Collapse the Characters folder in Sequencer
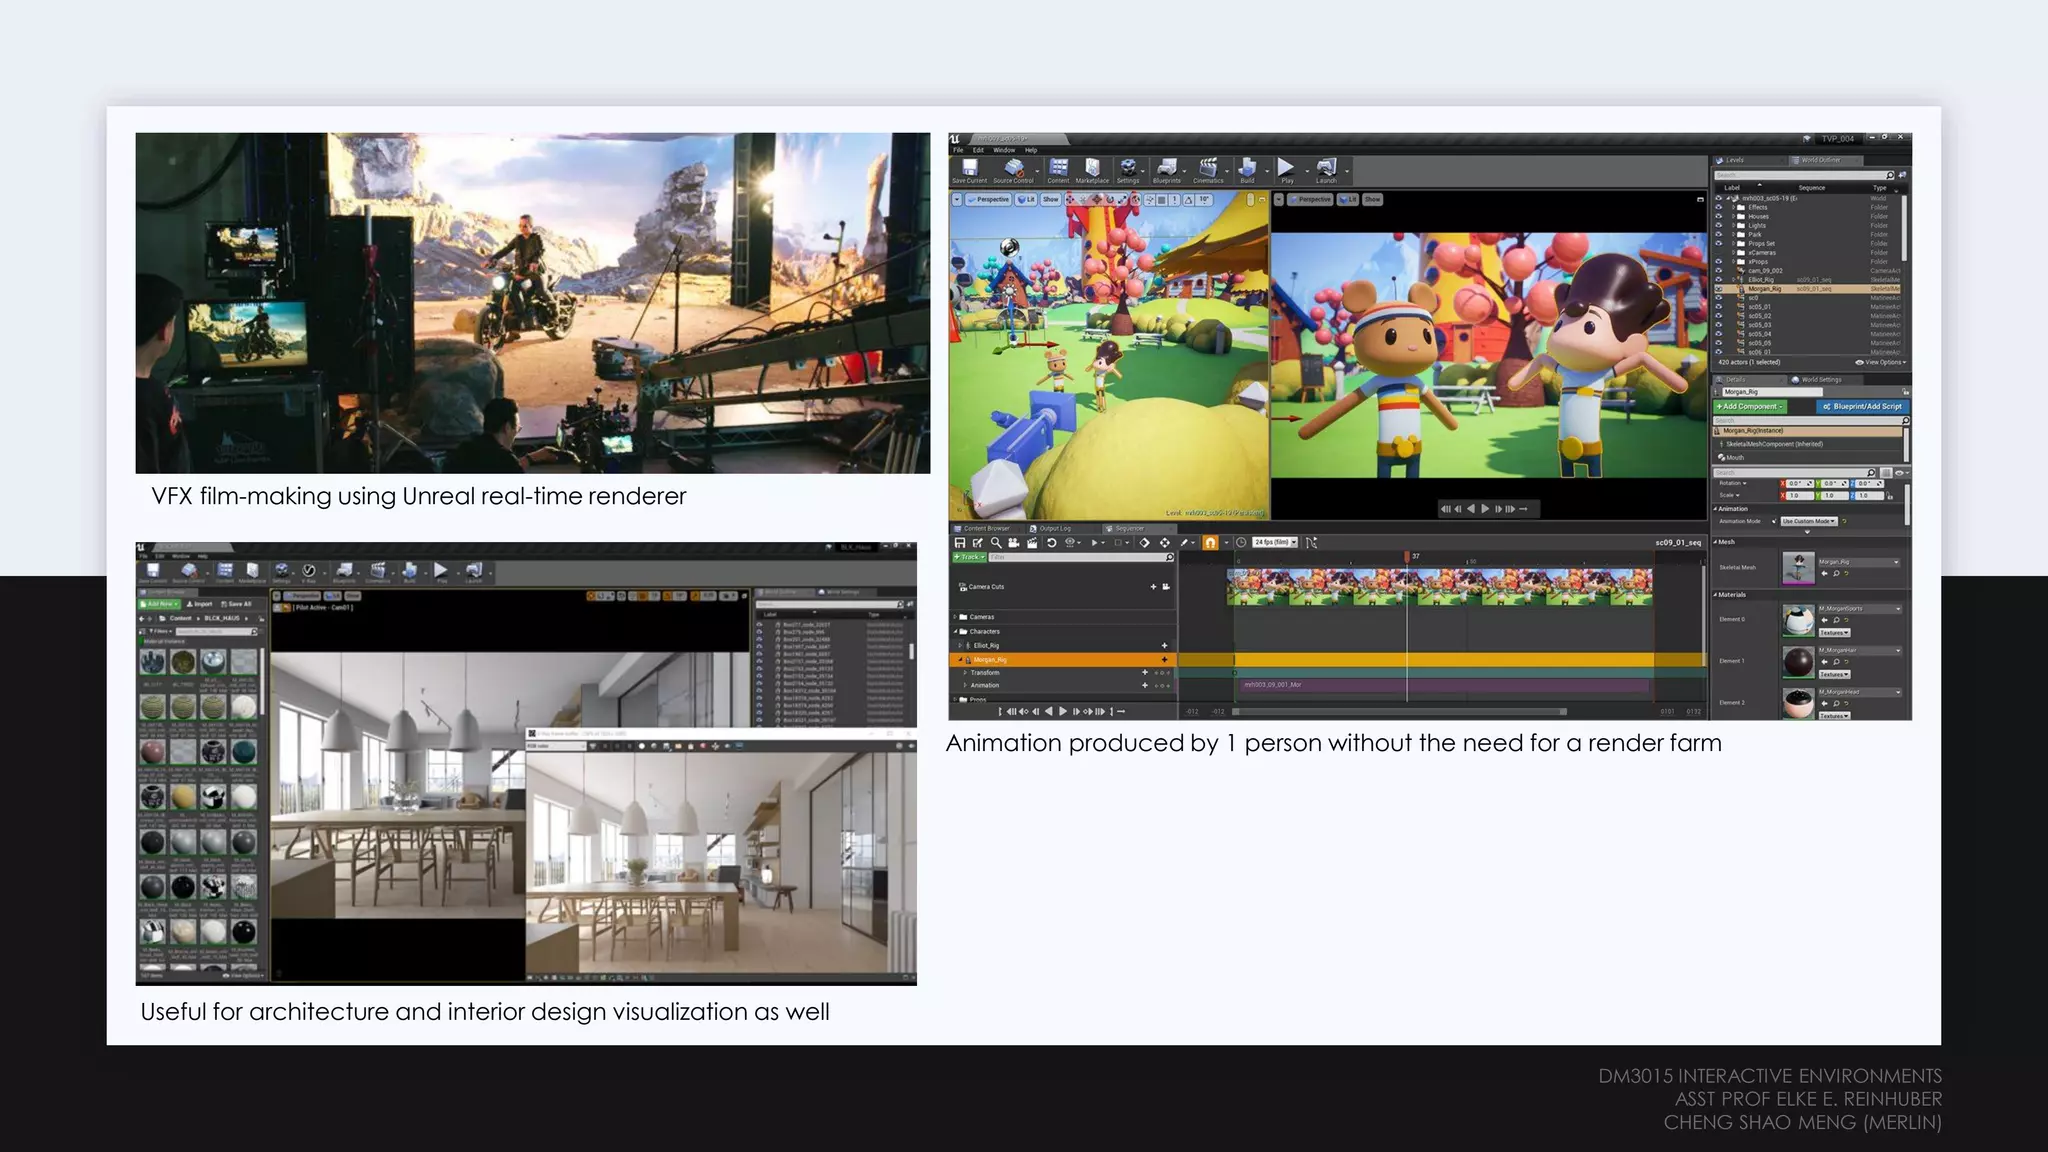This screenshot has width=2048, height=1152. 956,631
